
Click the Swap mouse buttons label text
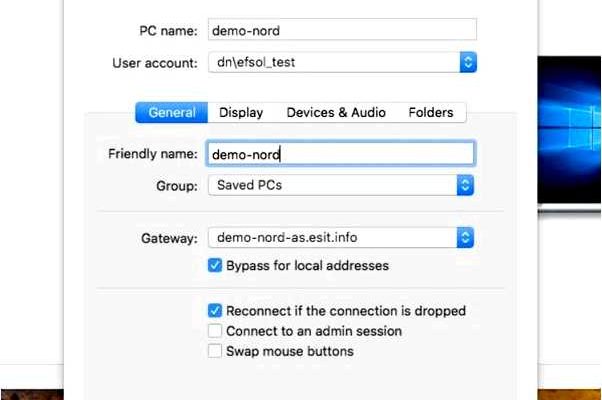pyautogui.click(x=290, y=351)
